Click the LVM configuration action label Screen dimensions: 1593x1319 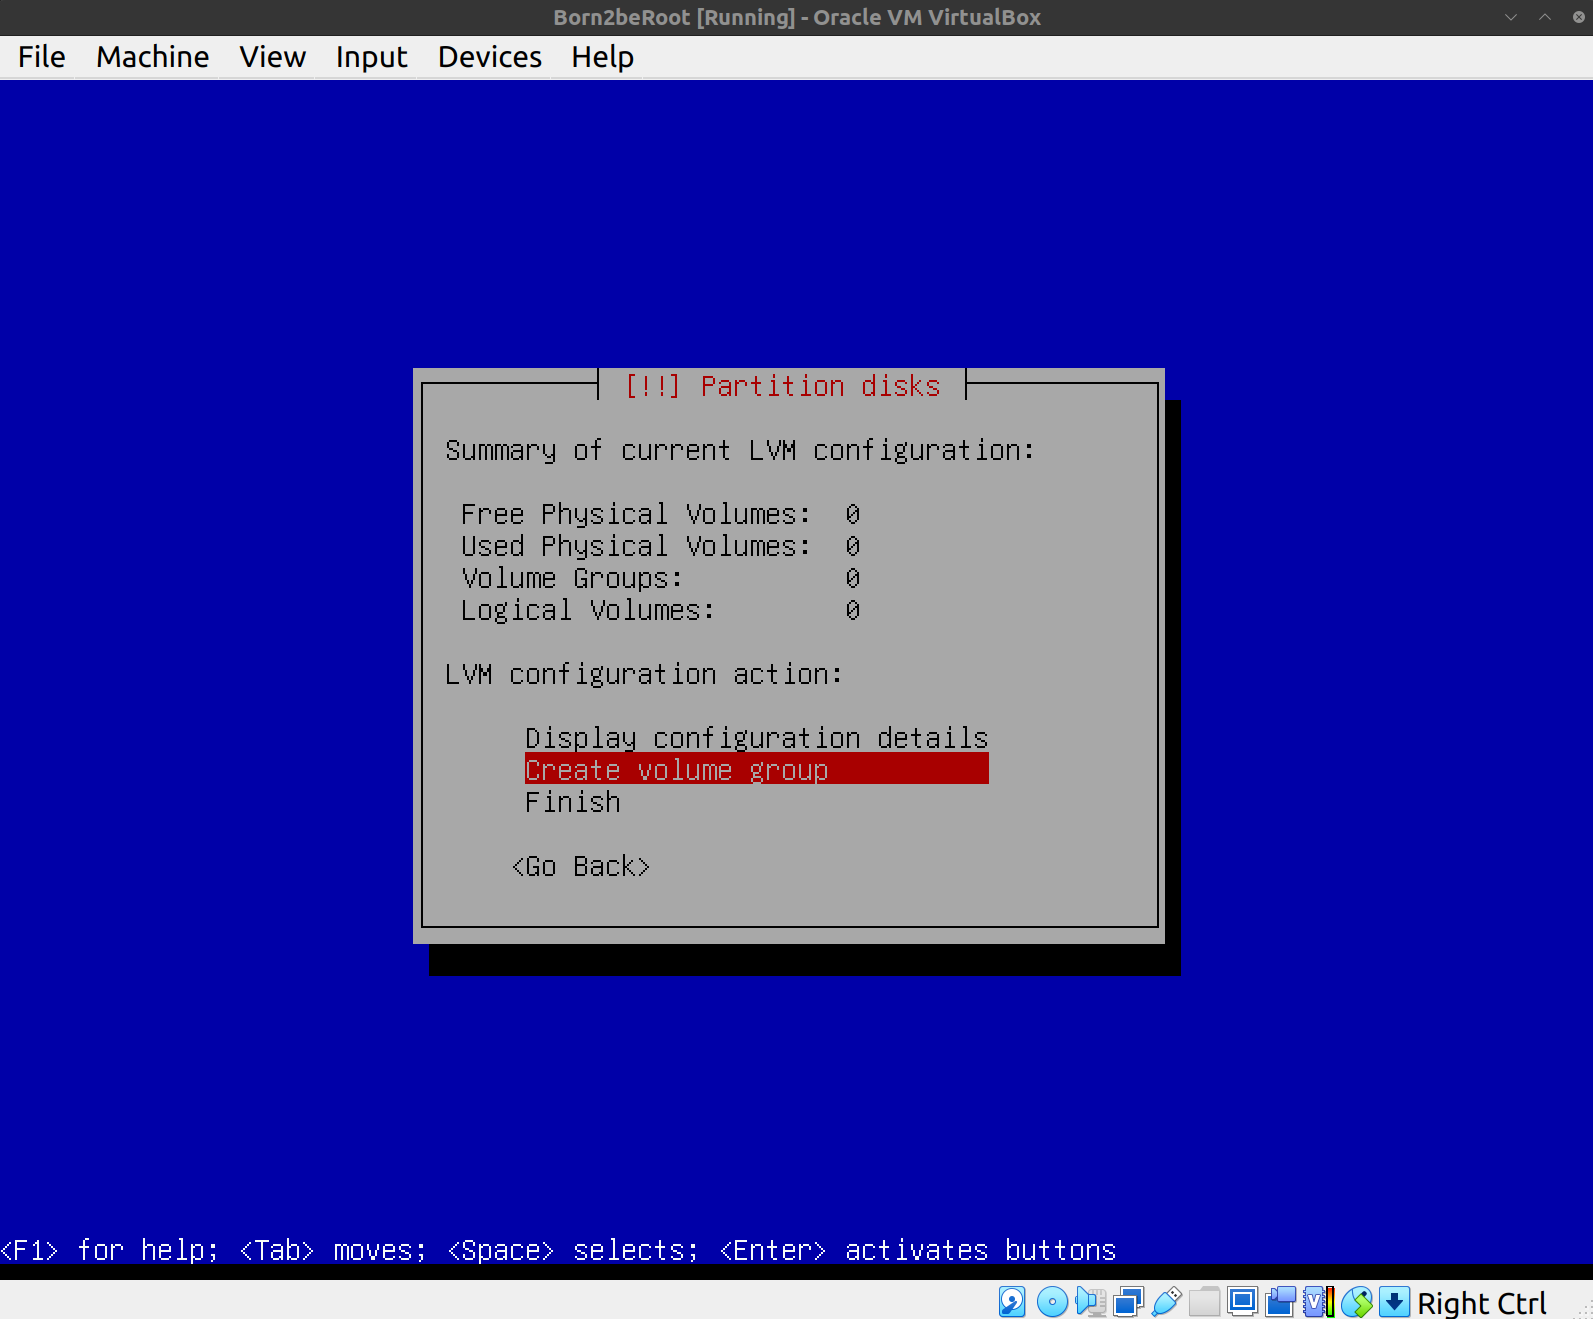pyautogui.click(x=644, y=674)
